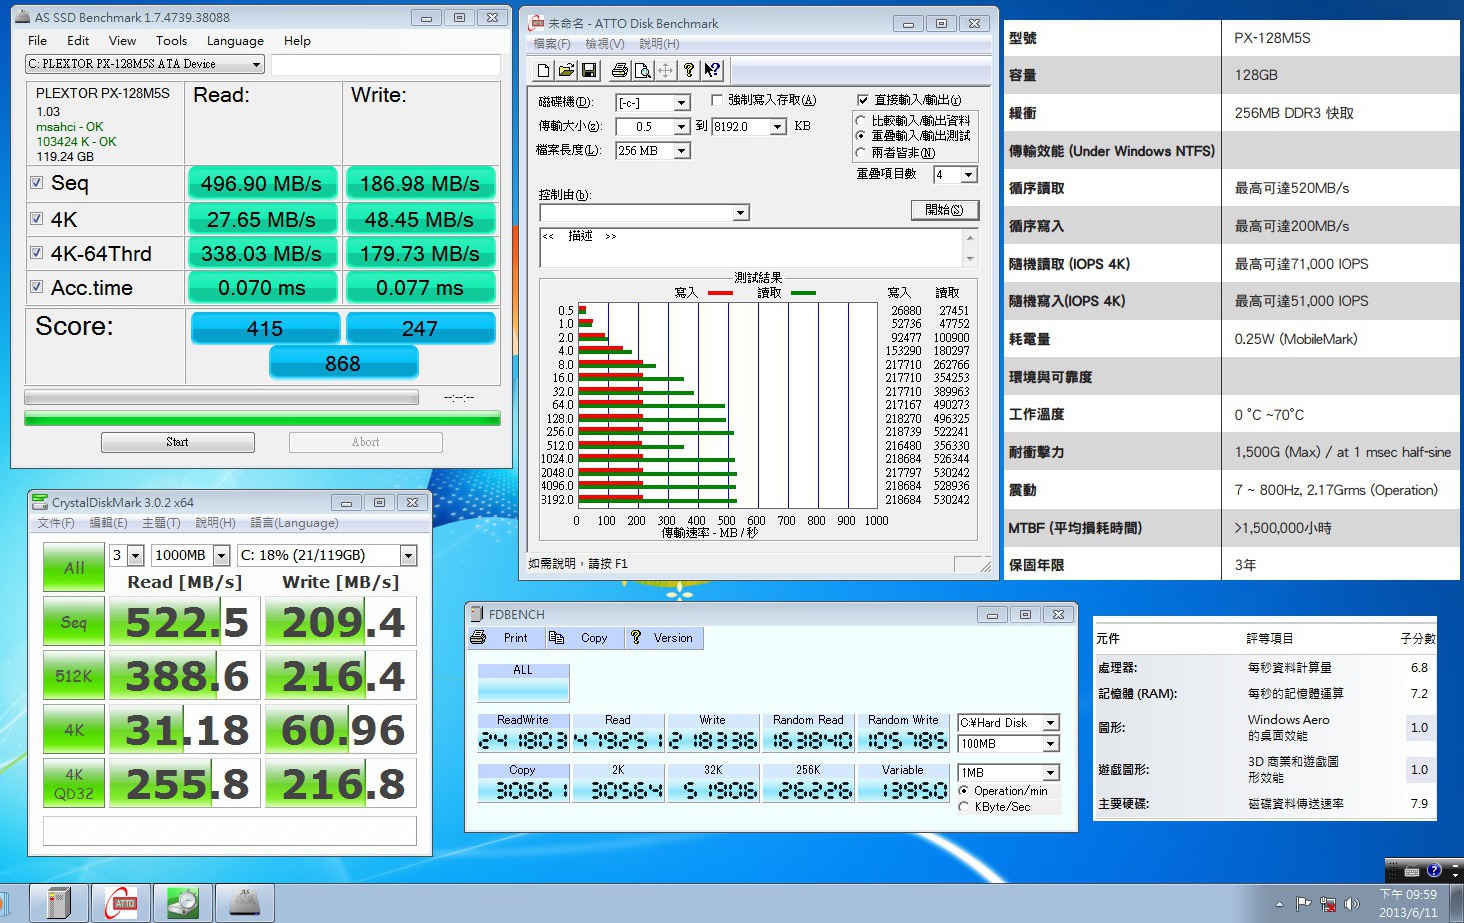Toggle the 4K-64Thrd checkbox in AS SSD
The image size is (1464, 923).
tap(37, 252)
